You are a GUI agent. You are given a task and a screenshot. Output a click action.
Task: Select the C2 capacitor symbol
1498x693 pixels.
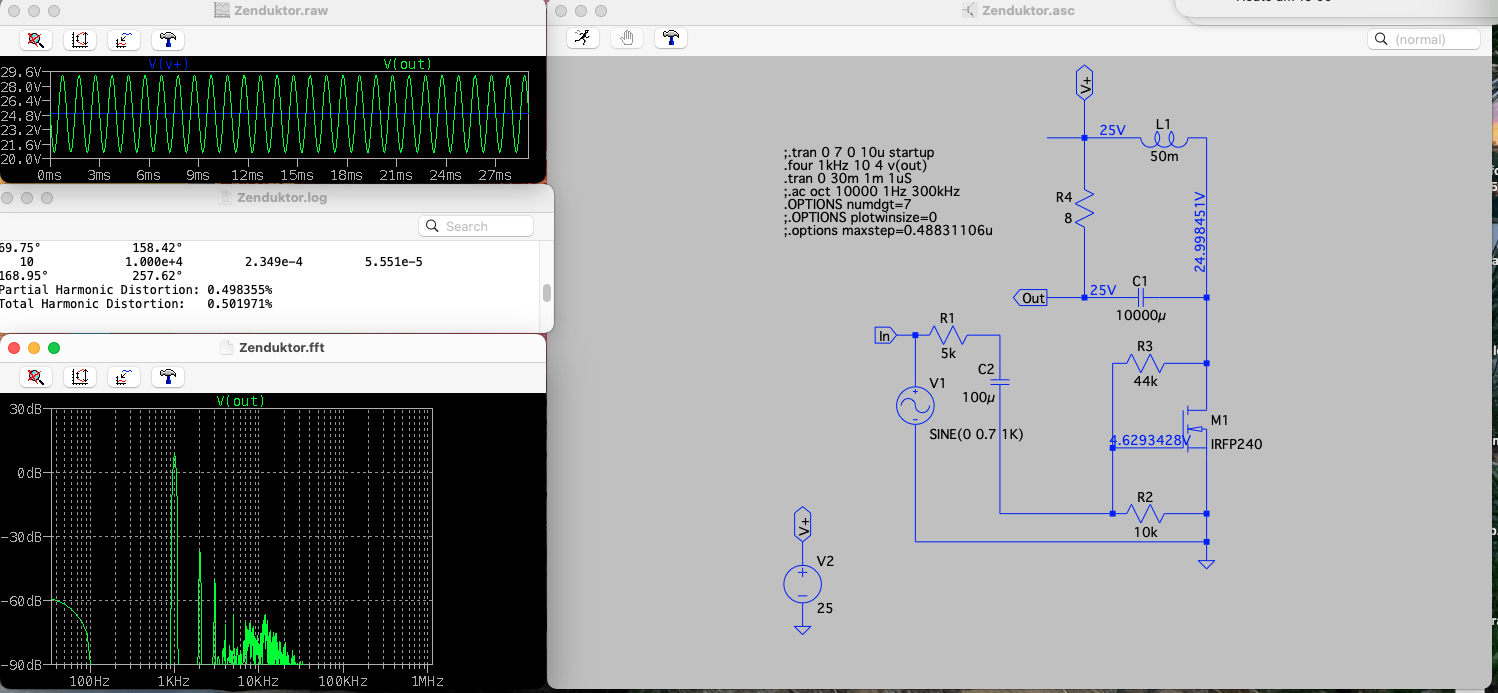tap(1000, 381)
